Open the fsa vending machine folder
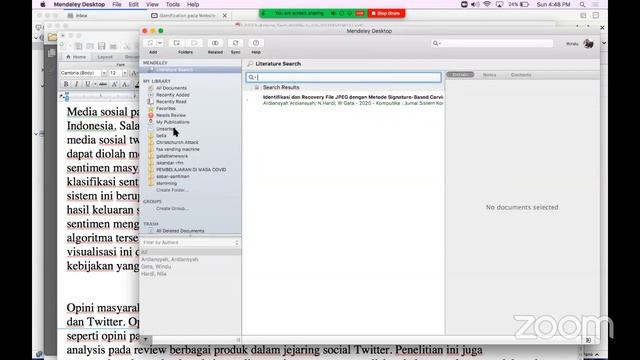The width and height of the screenshot is (640, 360). coord(178,149)
